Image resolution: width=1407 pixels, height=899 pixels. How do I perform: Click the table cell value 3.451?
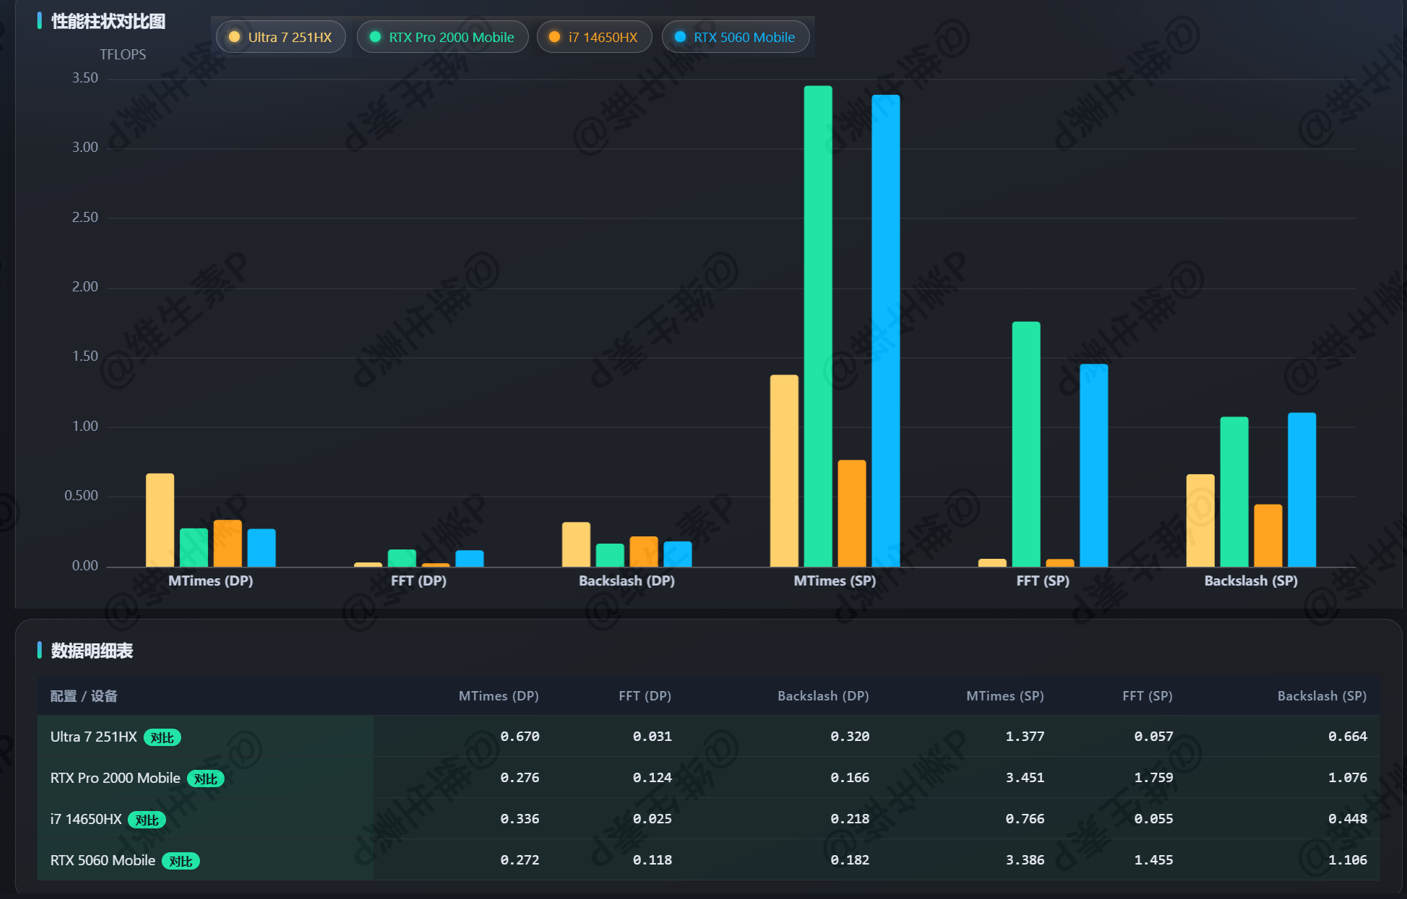click(x=1025, y=778)
